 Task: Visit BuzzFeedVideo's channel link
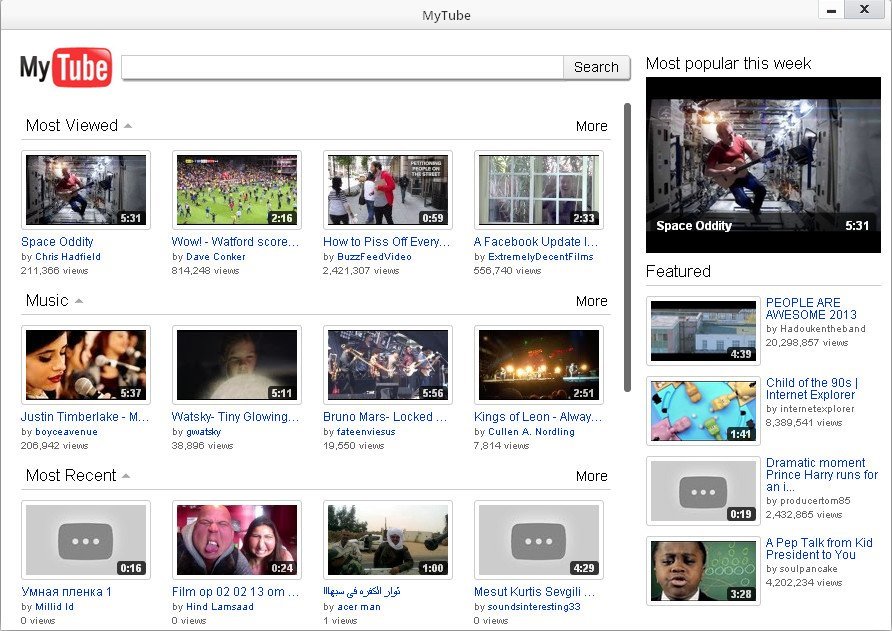(x=374, y=255)
